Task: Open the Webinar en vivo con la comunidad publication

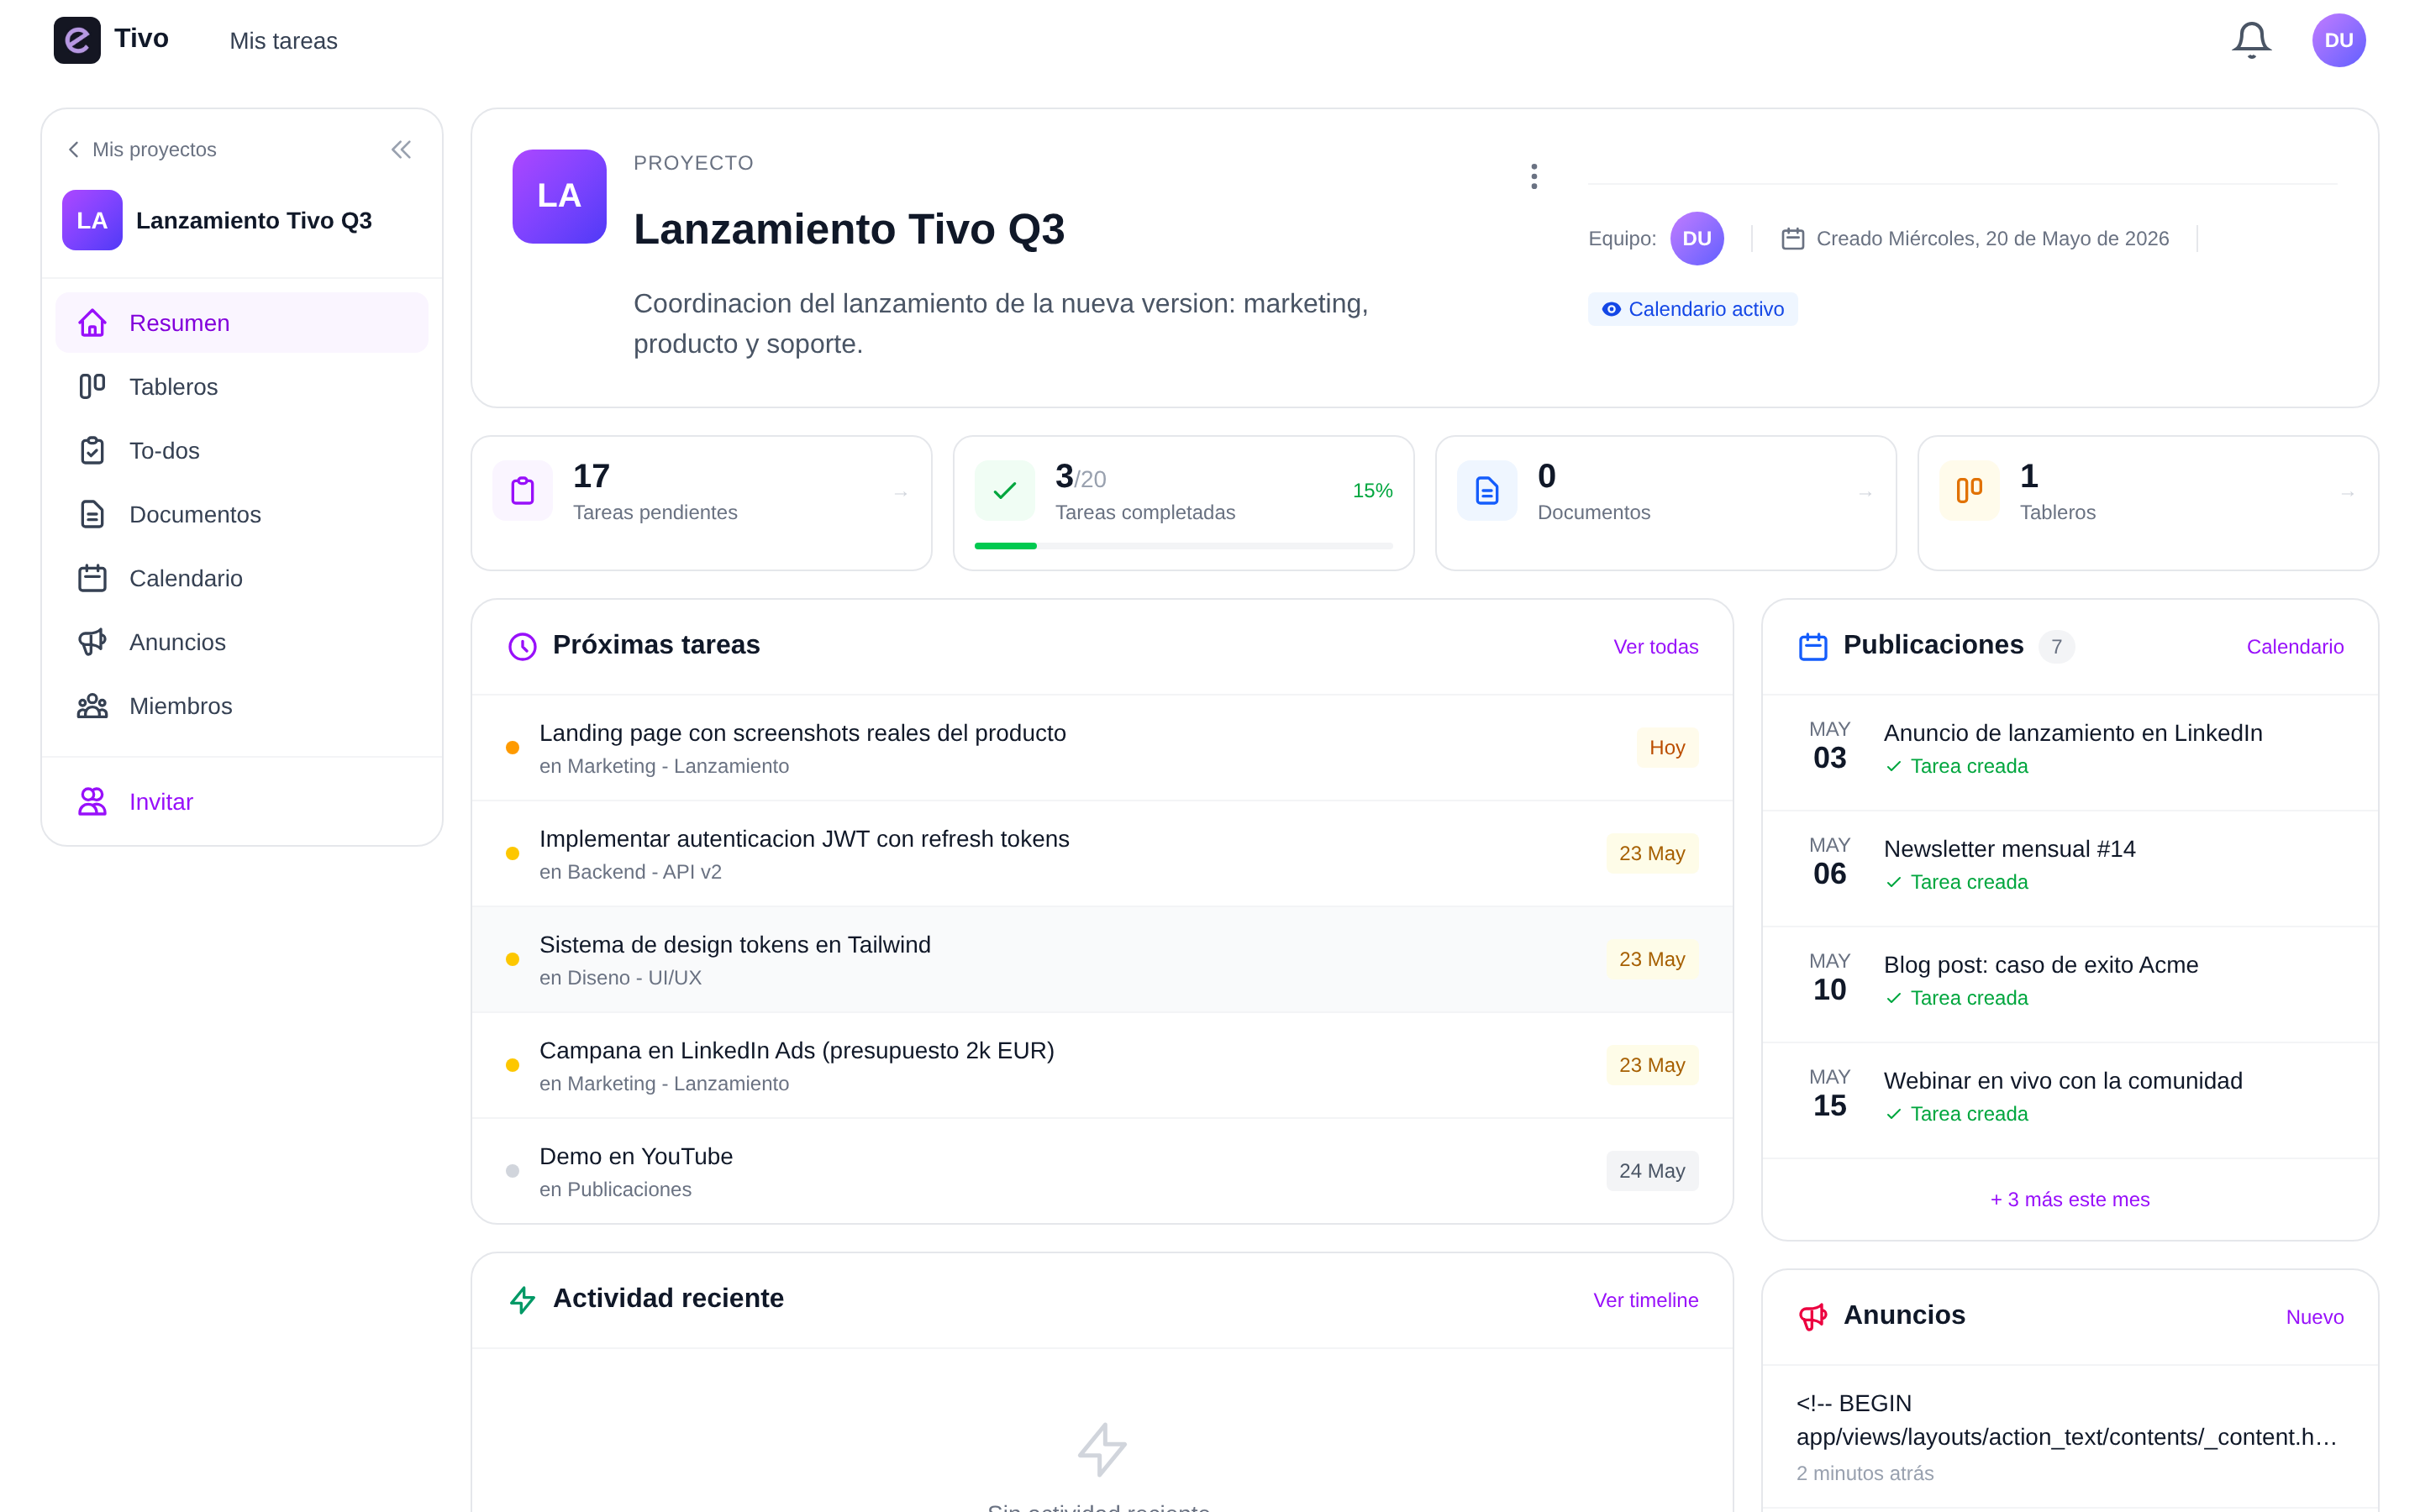Action: pos(2069,1100)
